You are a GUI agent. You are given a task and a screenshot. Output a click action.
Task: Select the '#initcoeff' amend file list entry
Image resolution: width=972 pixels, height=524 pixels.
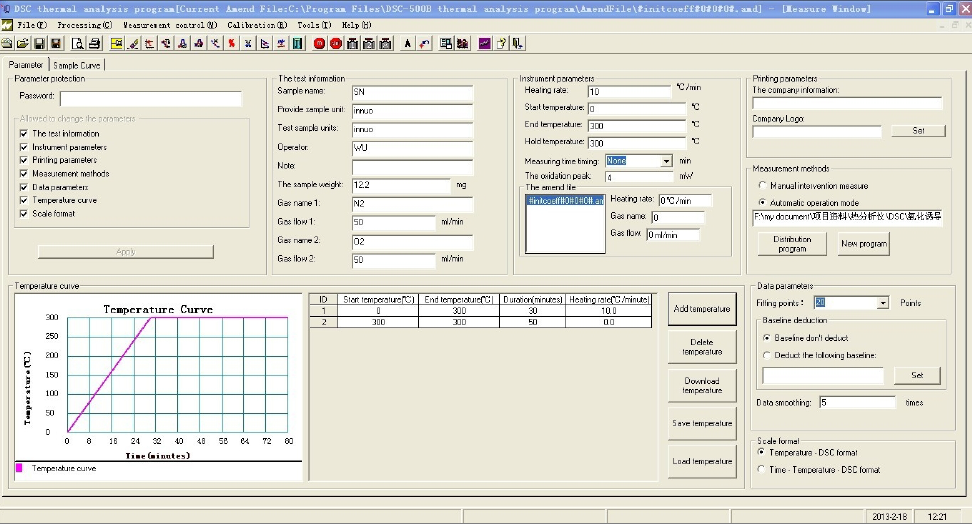(x=565, y=201)
